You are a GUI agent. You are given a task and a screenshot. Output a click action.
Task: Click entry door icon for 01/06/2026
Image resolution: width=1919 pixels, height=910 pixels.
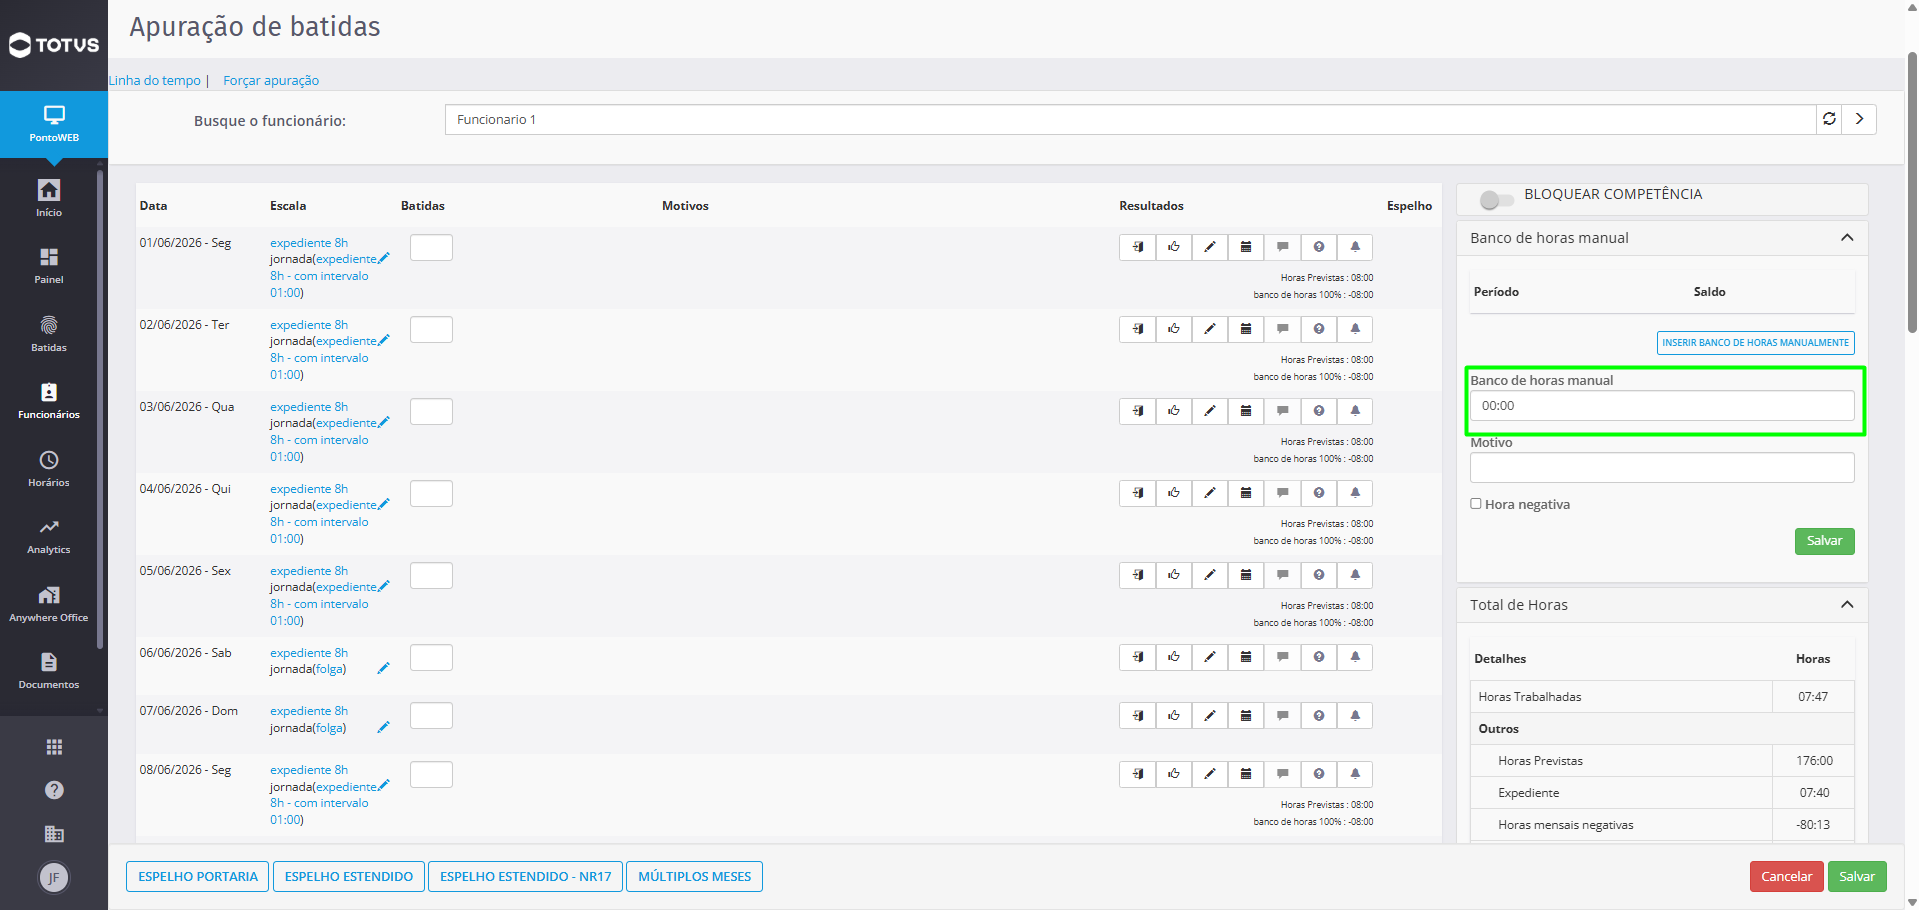point(1137,247)
